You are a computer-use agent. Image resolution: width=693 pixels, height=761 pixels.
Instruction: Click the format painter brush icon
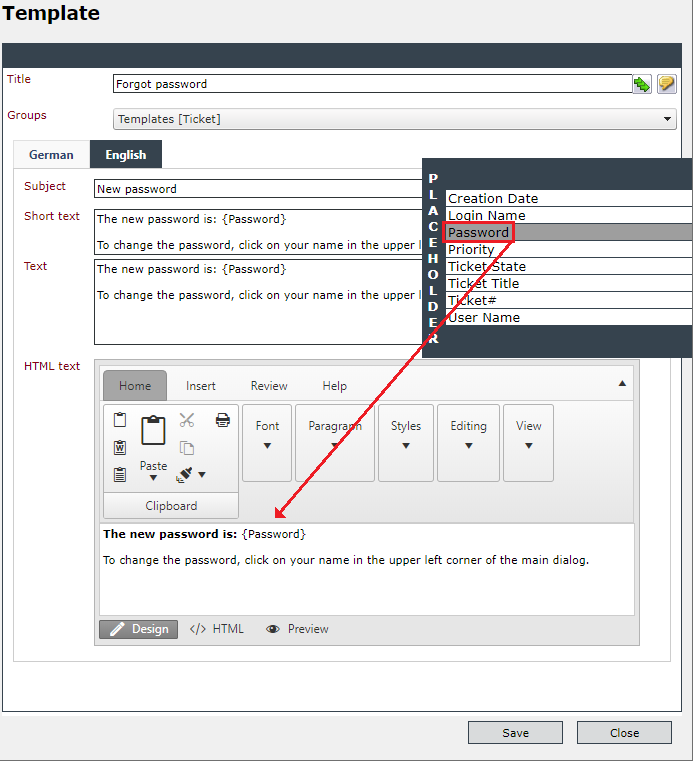point(184,474)
